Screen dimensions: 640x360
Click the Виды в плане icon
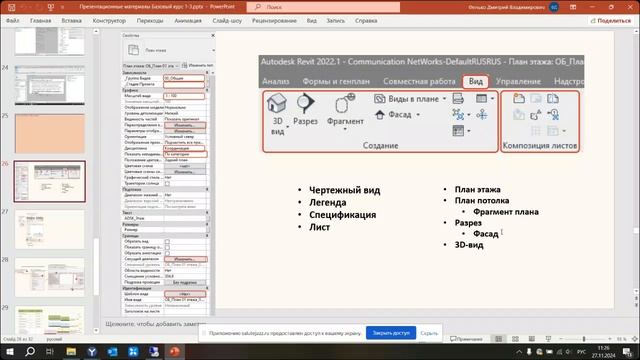[x=380, y=99]
